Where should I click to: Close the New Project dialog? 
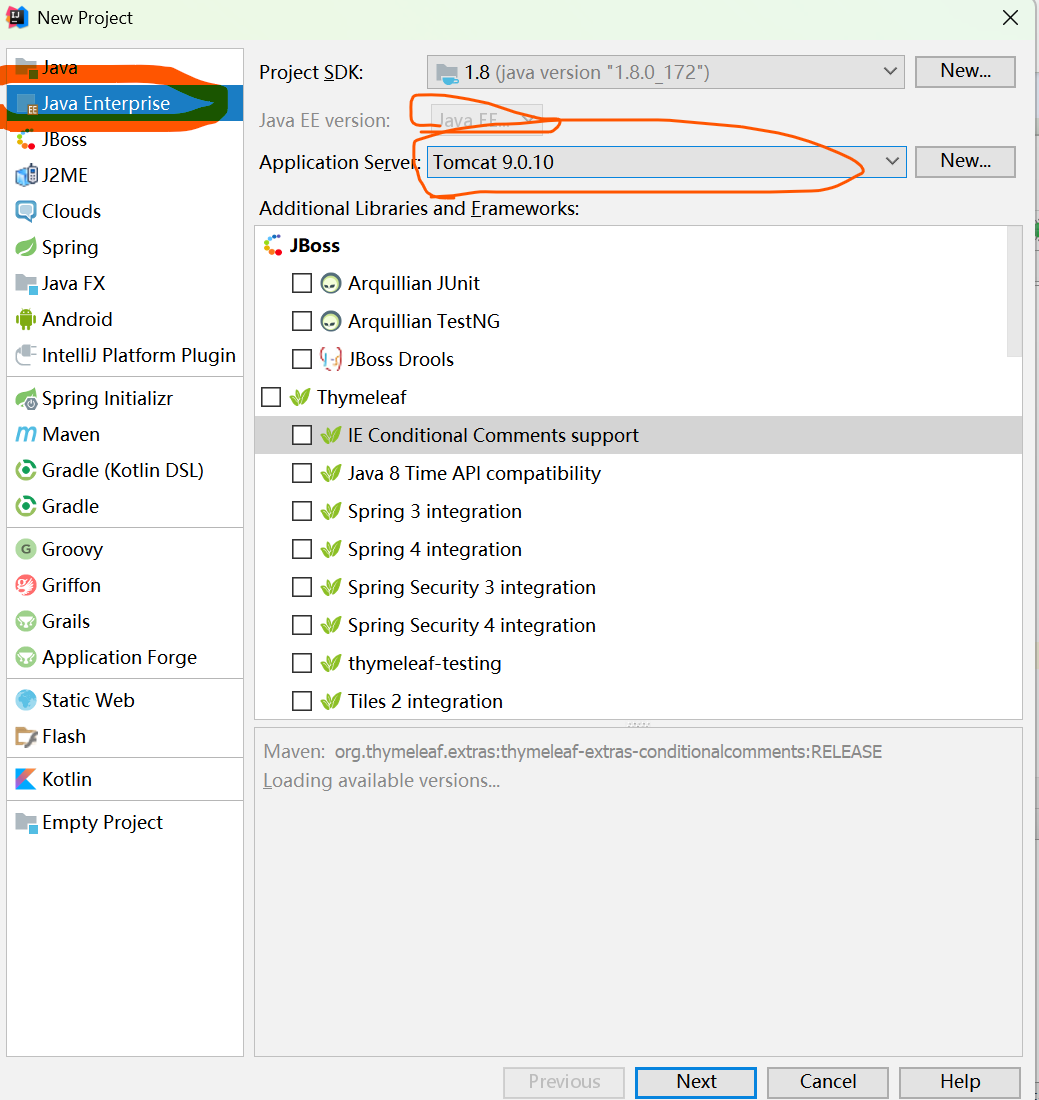click(x=1010, y=18)
